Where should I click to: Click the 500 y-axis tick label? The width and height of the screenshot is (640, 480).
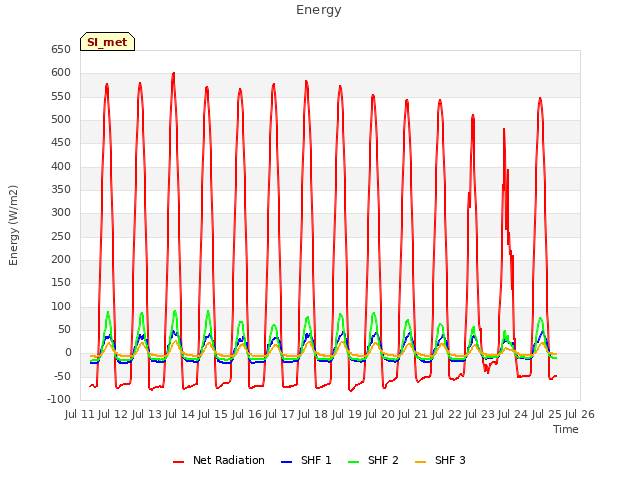click(x=61, y=120)
